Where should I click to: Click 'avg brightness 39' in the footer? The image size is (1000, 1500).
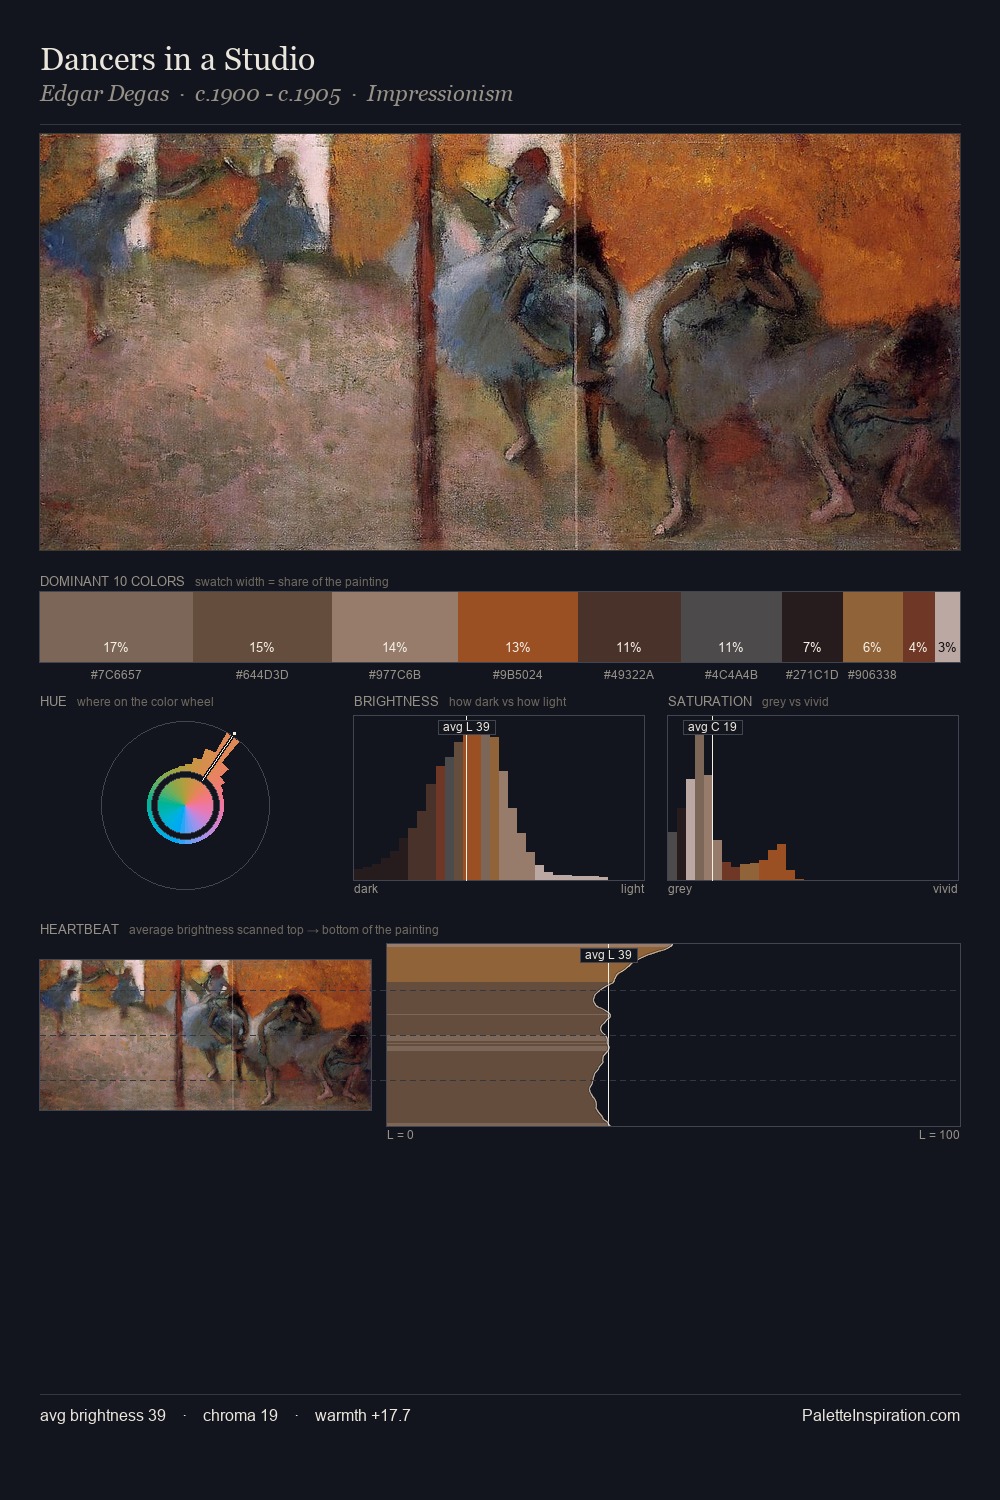pos(103,1415)
